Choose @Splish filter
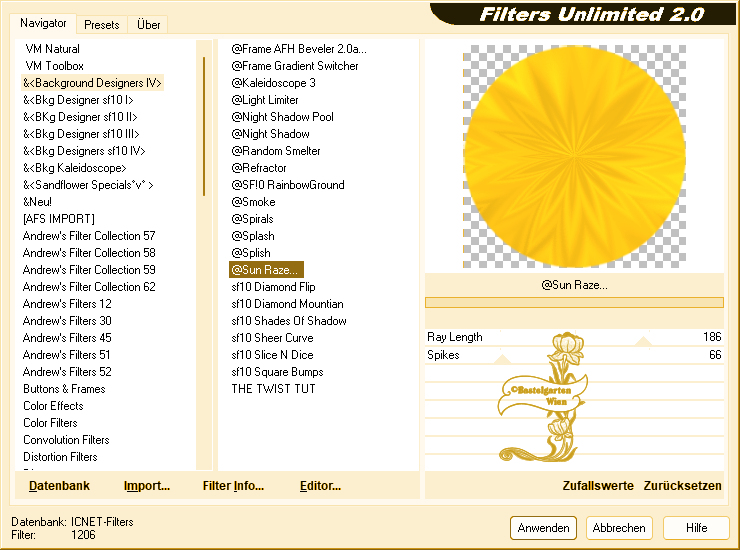Screen dimensions: 740x550 251,253
